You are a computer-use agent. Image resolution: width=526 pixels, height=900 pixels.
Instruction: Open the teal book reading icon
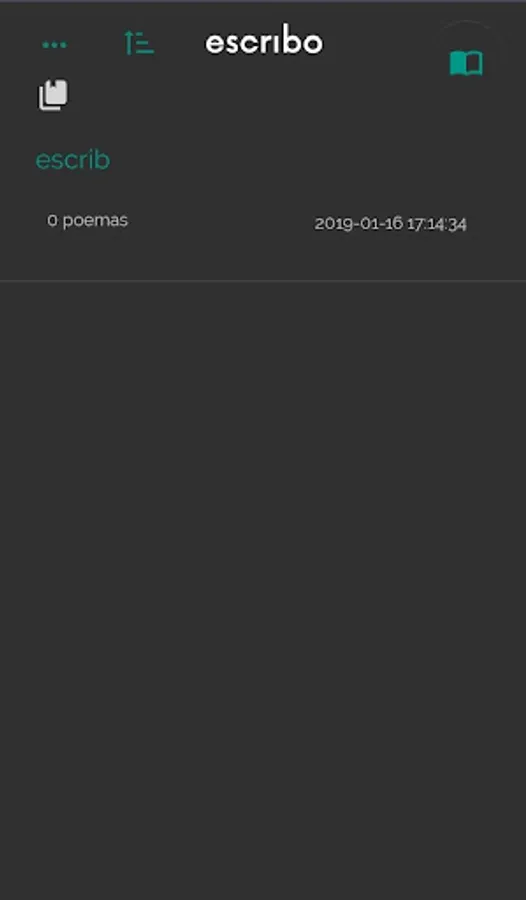[466, 63]
